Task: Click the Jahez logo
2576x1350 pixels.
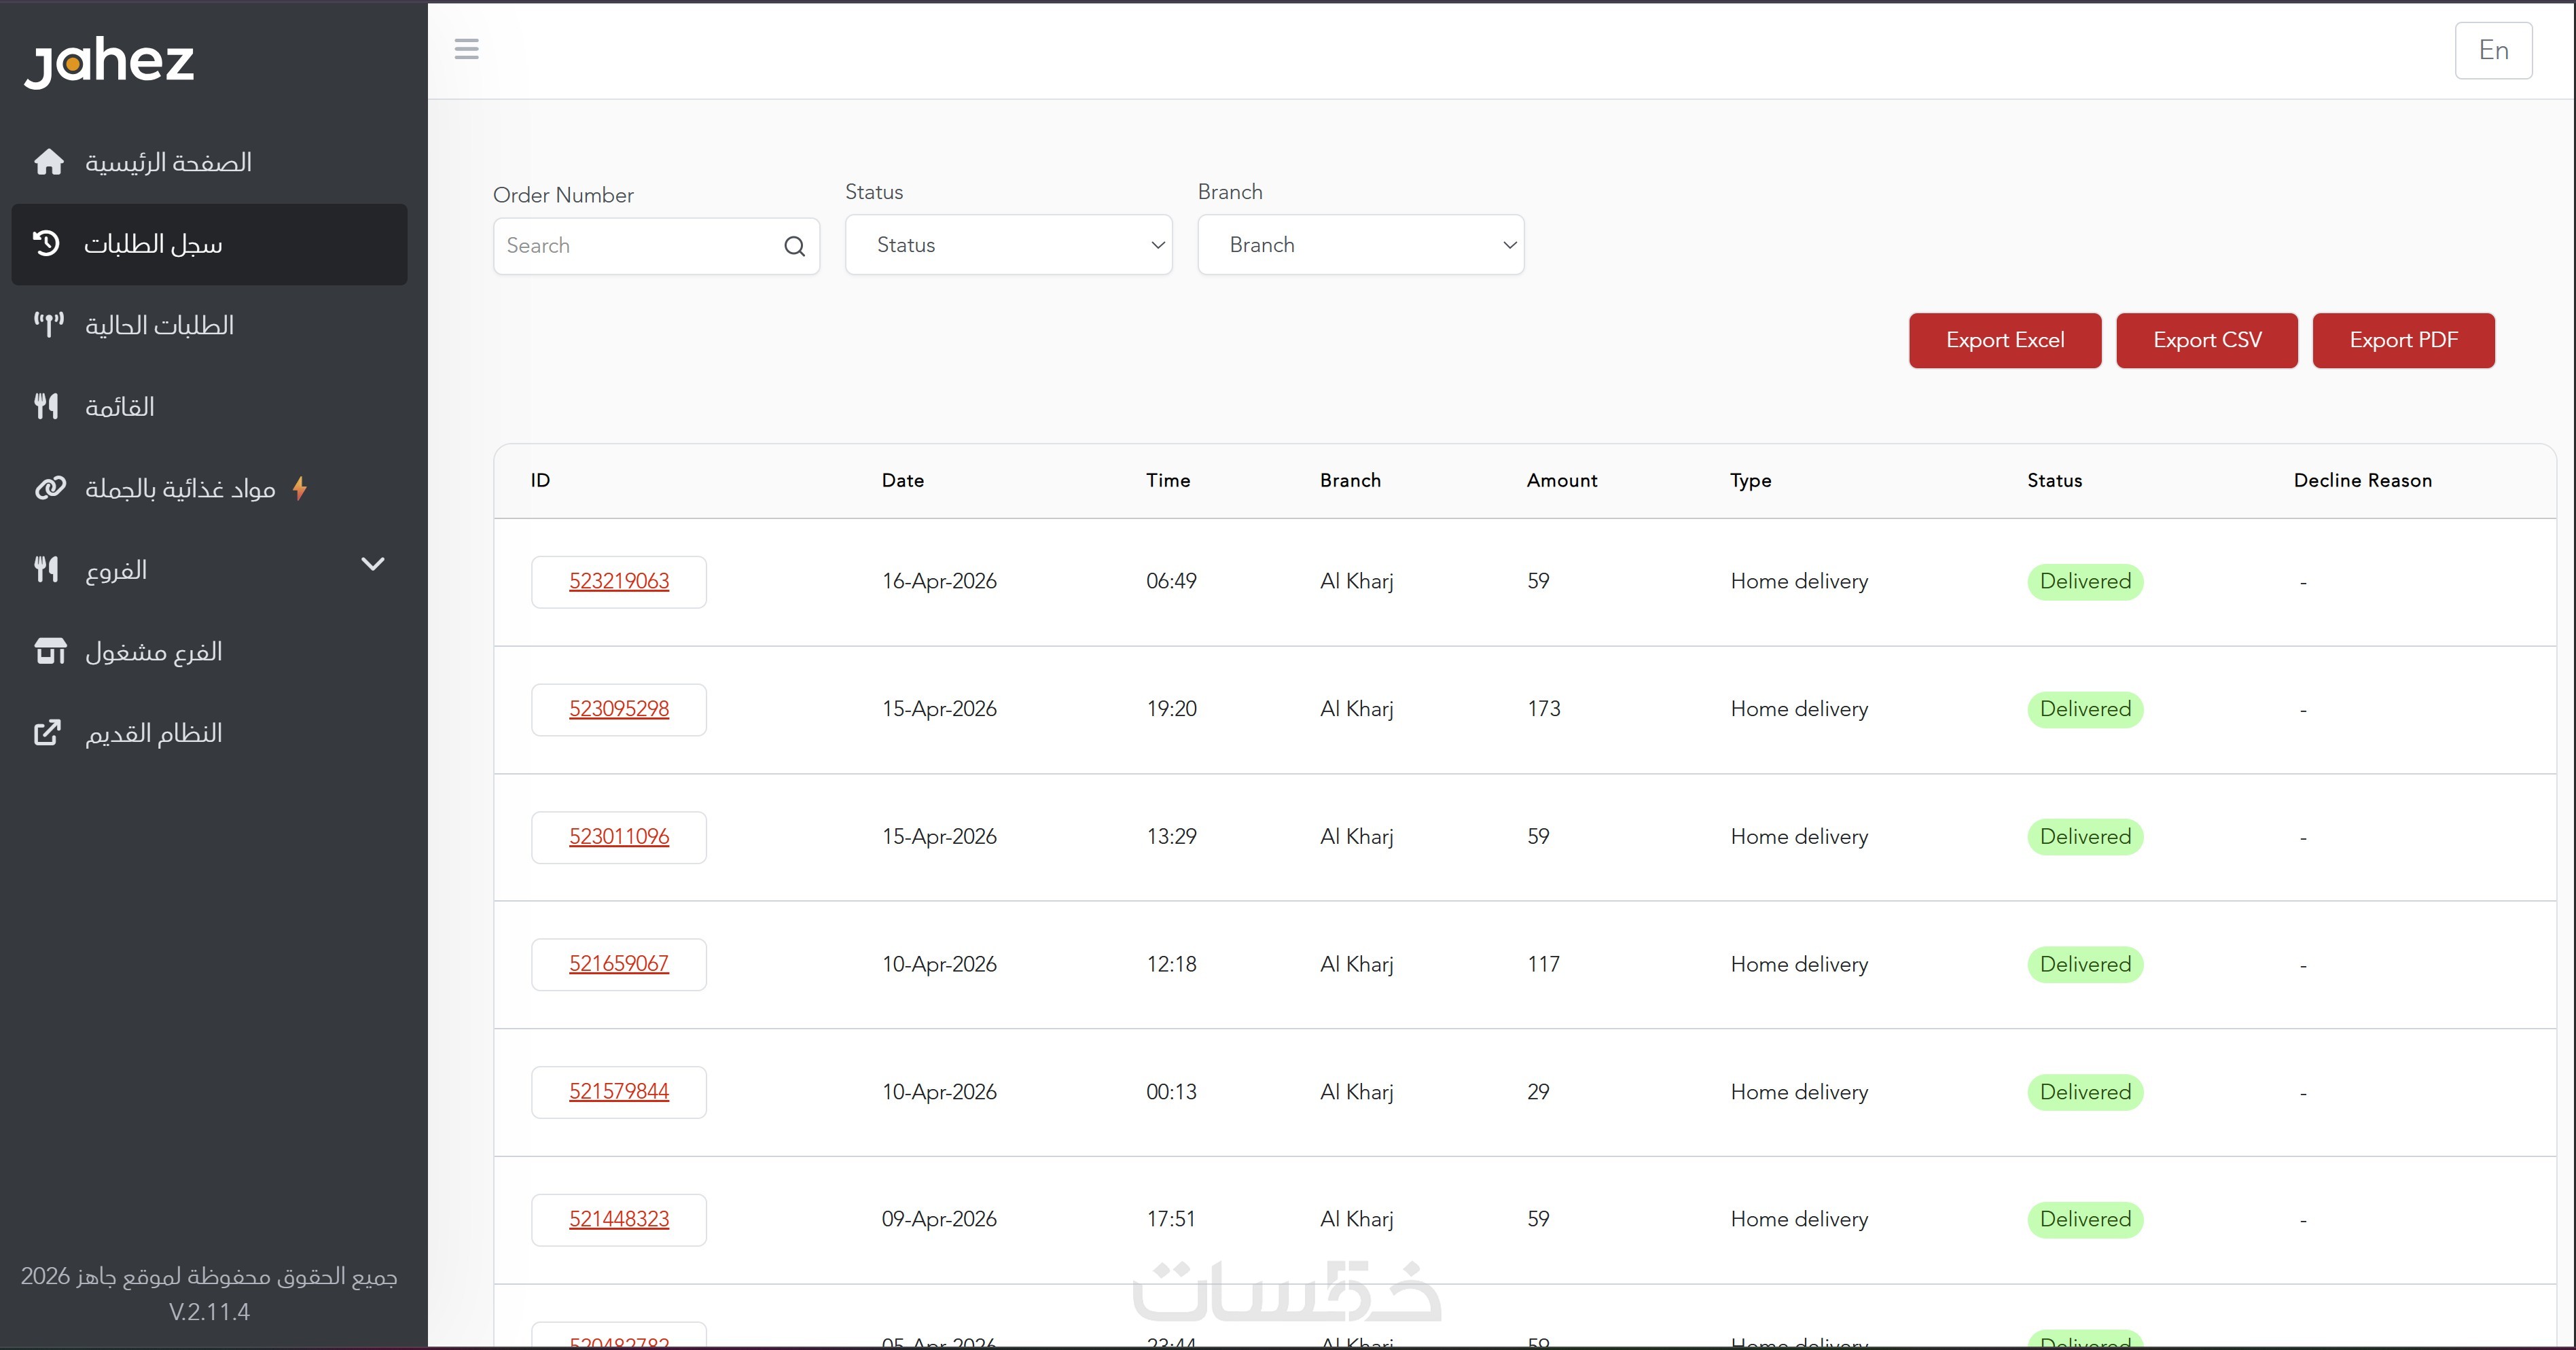Action: (x=109, y=62)
